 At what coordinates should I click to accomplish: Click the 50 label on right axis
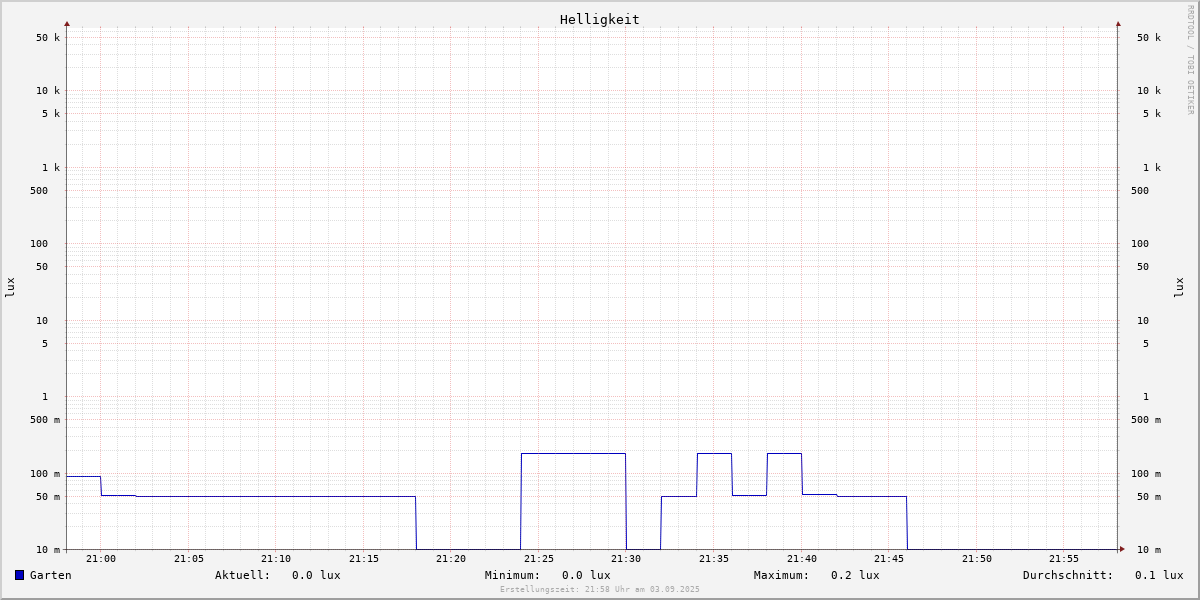(1143, 267)
